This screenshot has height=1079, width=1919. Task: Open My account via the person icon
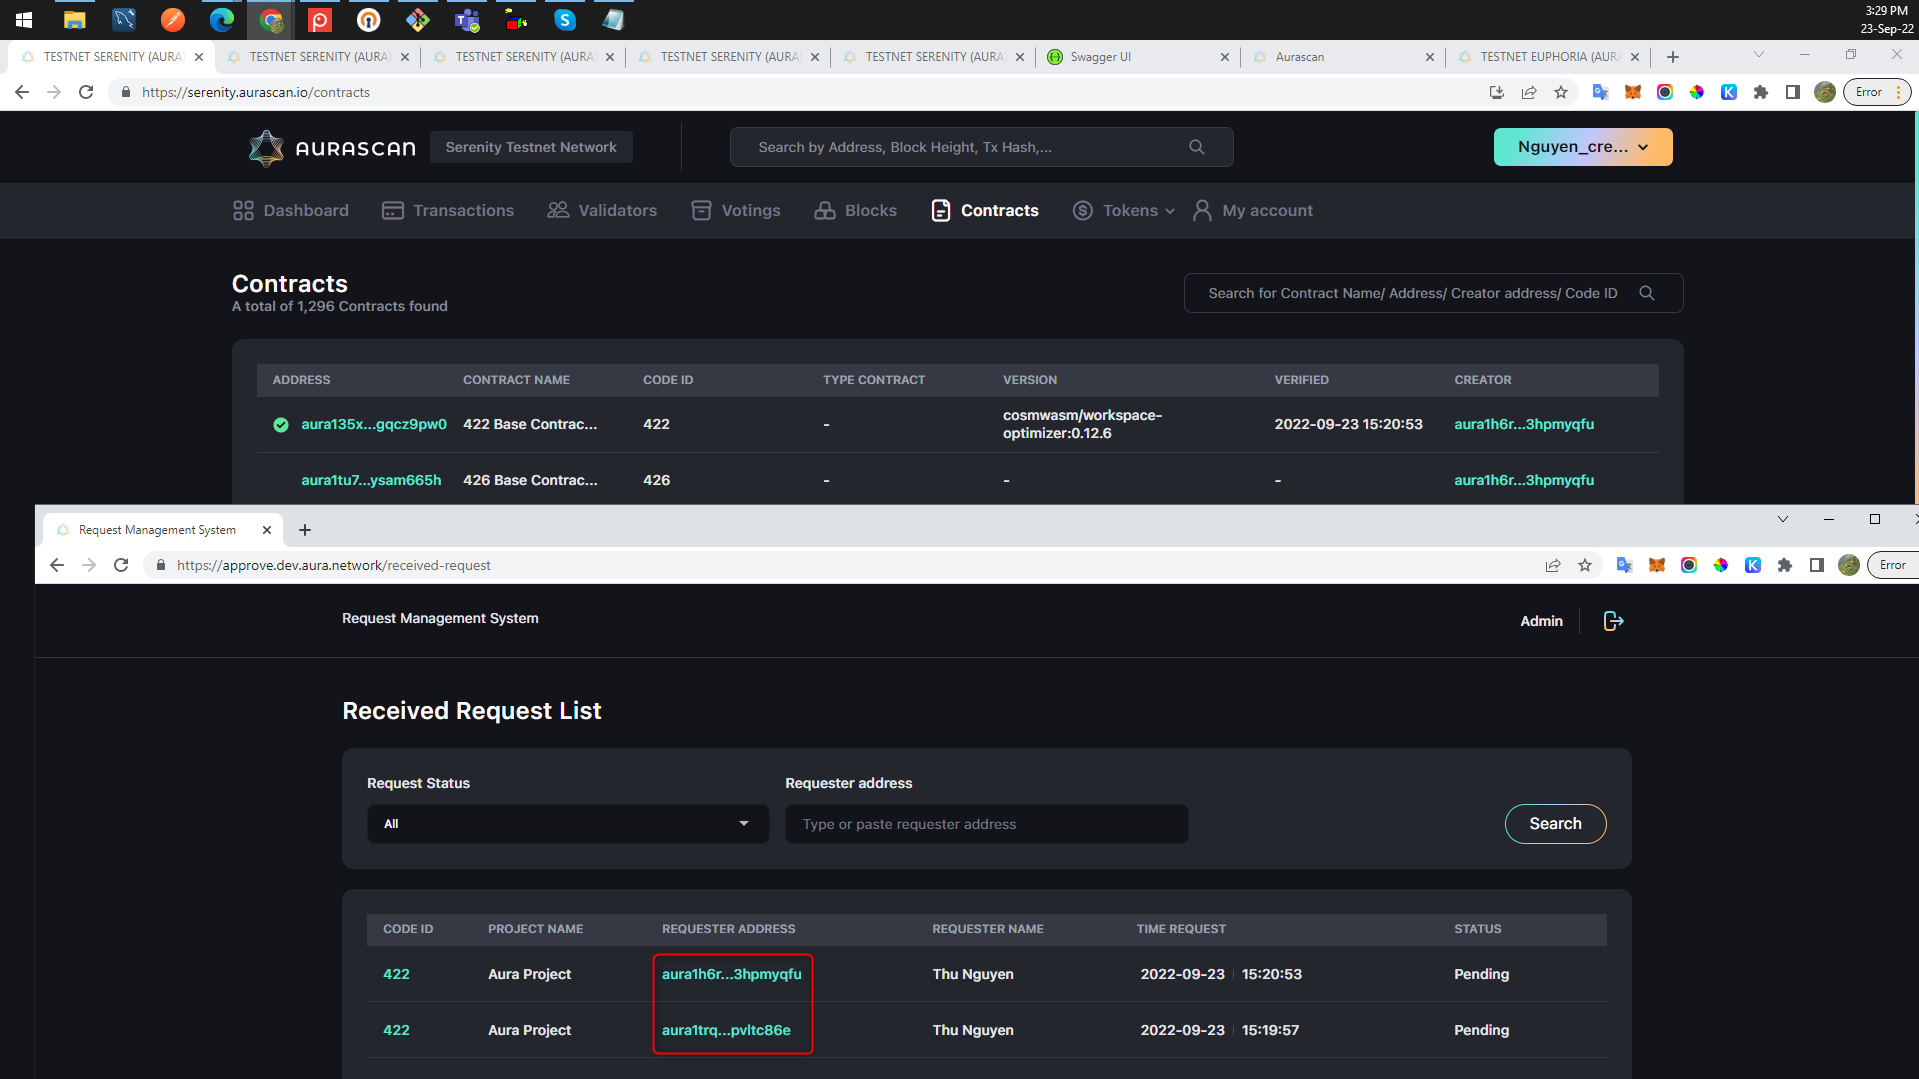[x=1201, y=210]
